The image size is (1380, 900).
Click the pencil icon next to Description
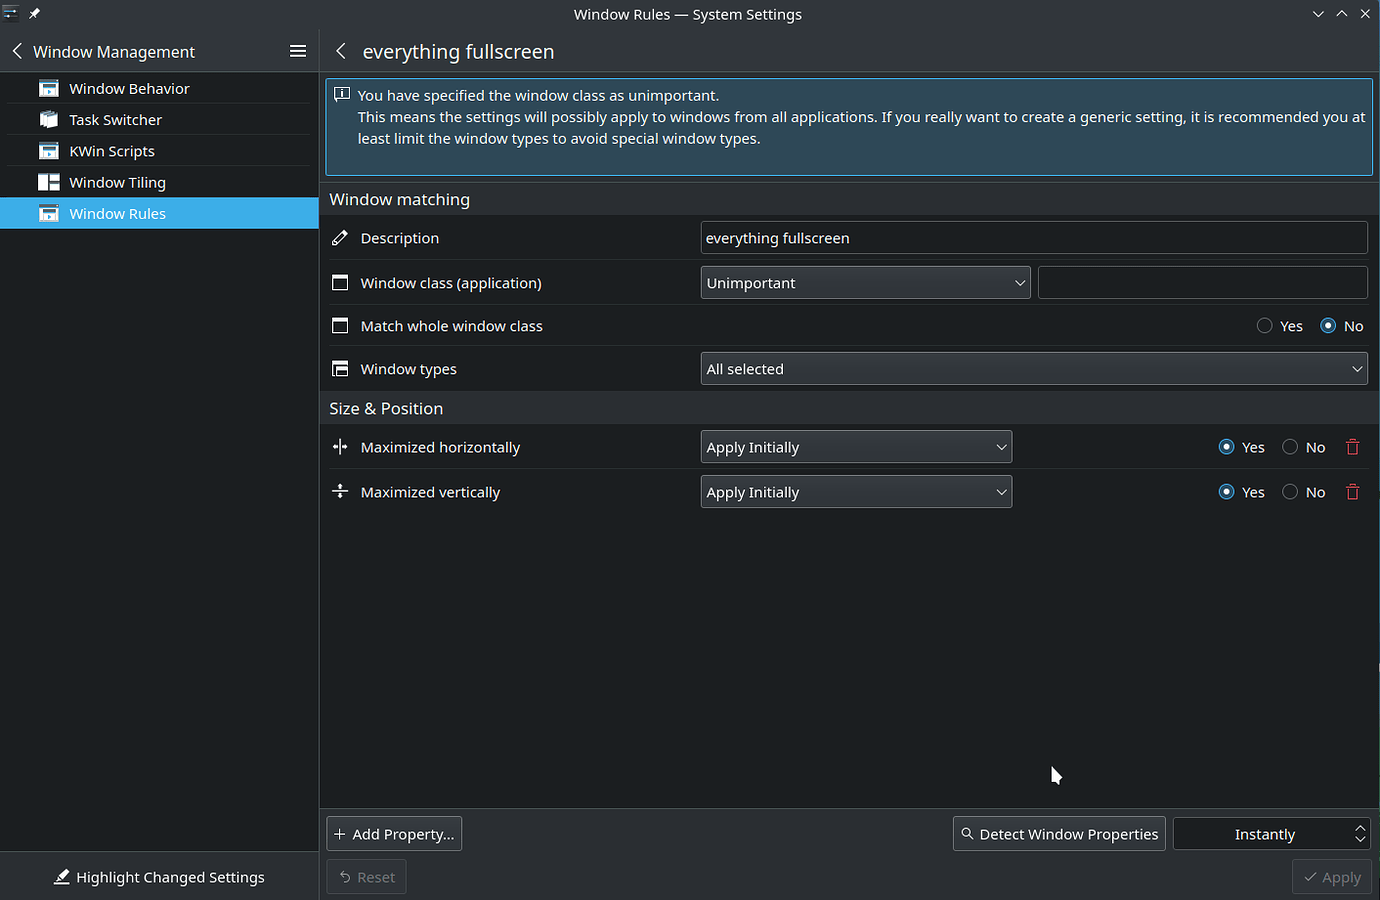coord(340,238)
